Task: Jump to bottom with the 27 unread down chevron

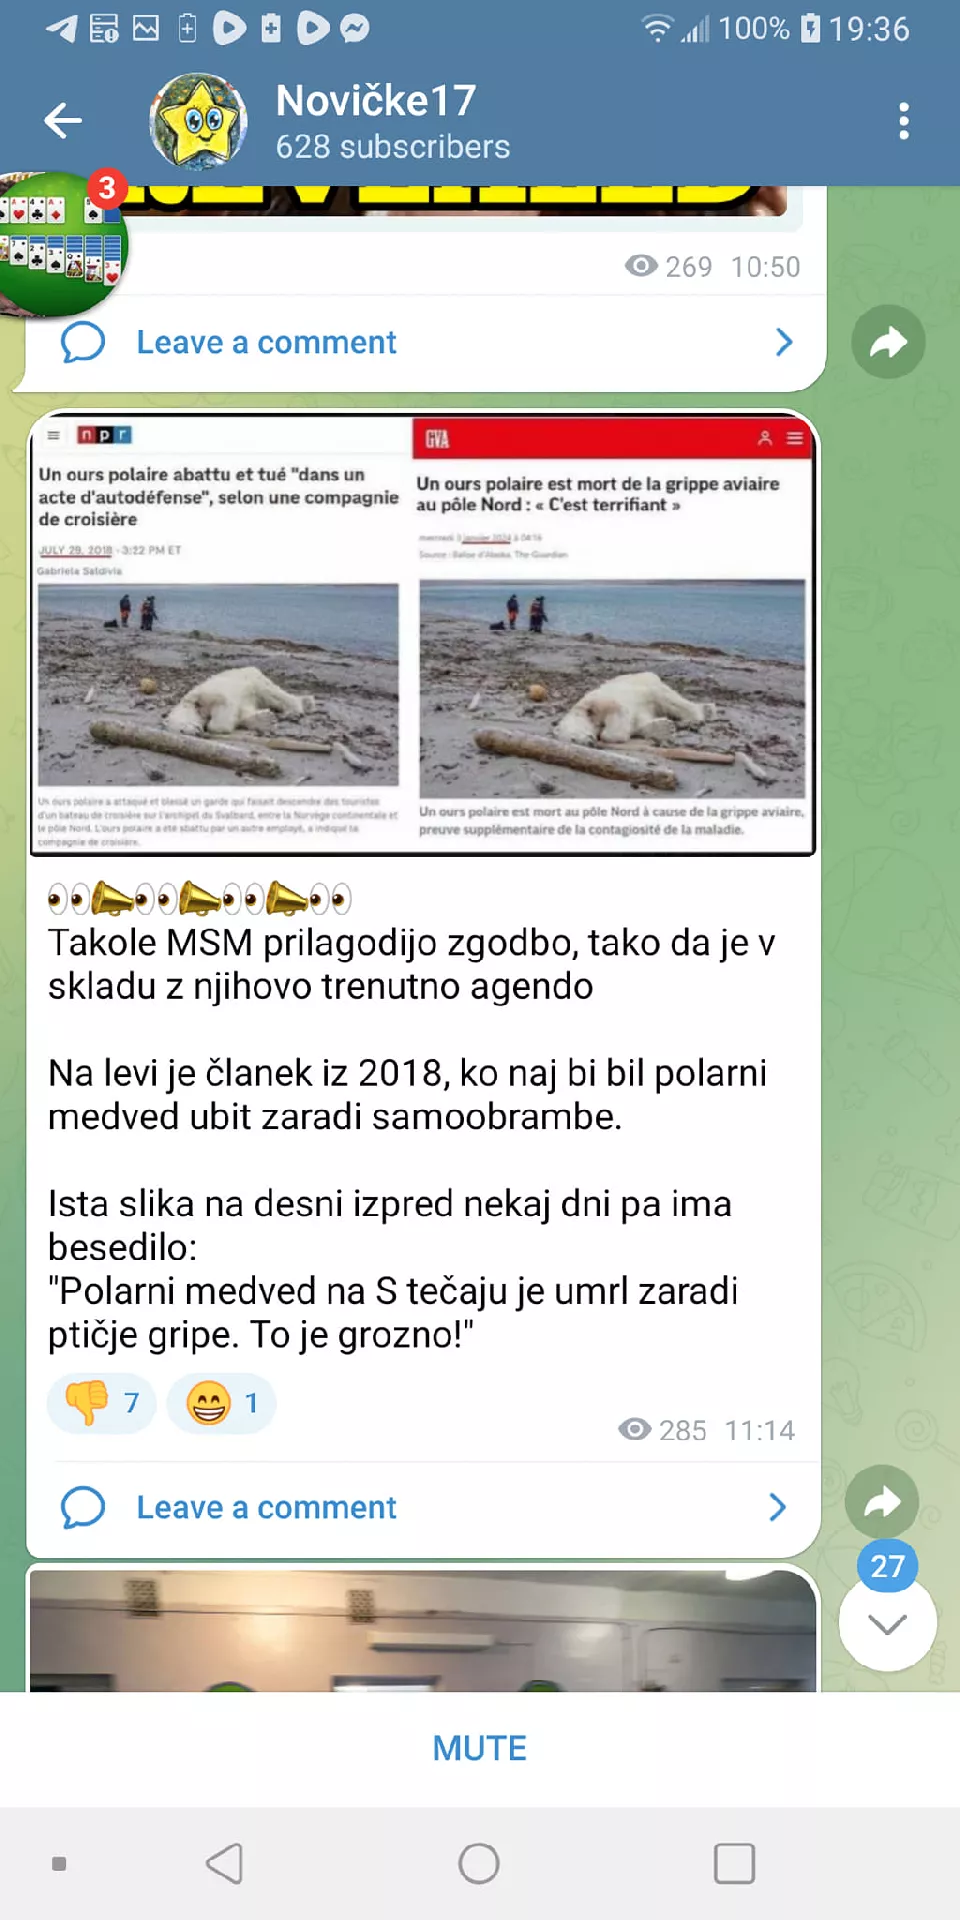Action: 888,1621
